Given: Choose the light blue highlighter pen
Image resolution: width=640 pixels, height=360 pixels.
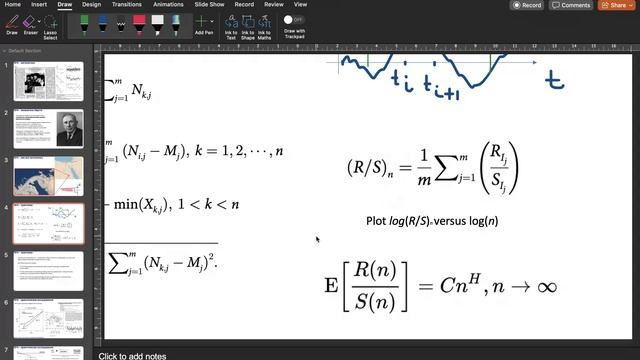Looking at the screenshot, I should tap(176, 25).
